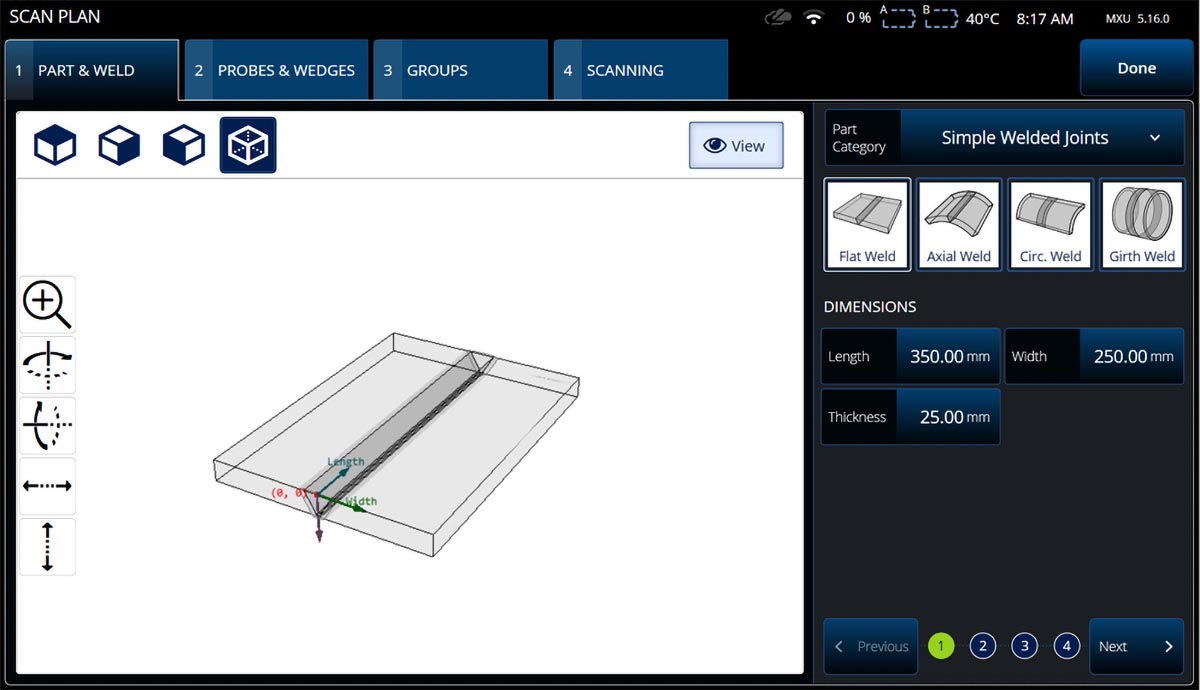Click the zoom magnifier tool

coord(47,305)
